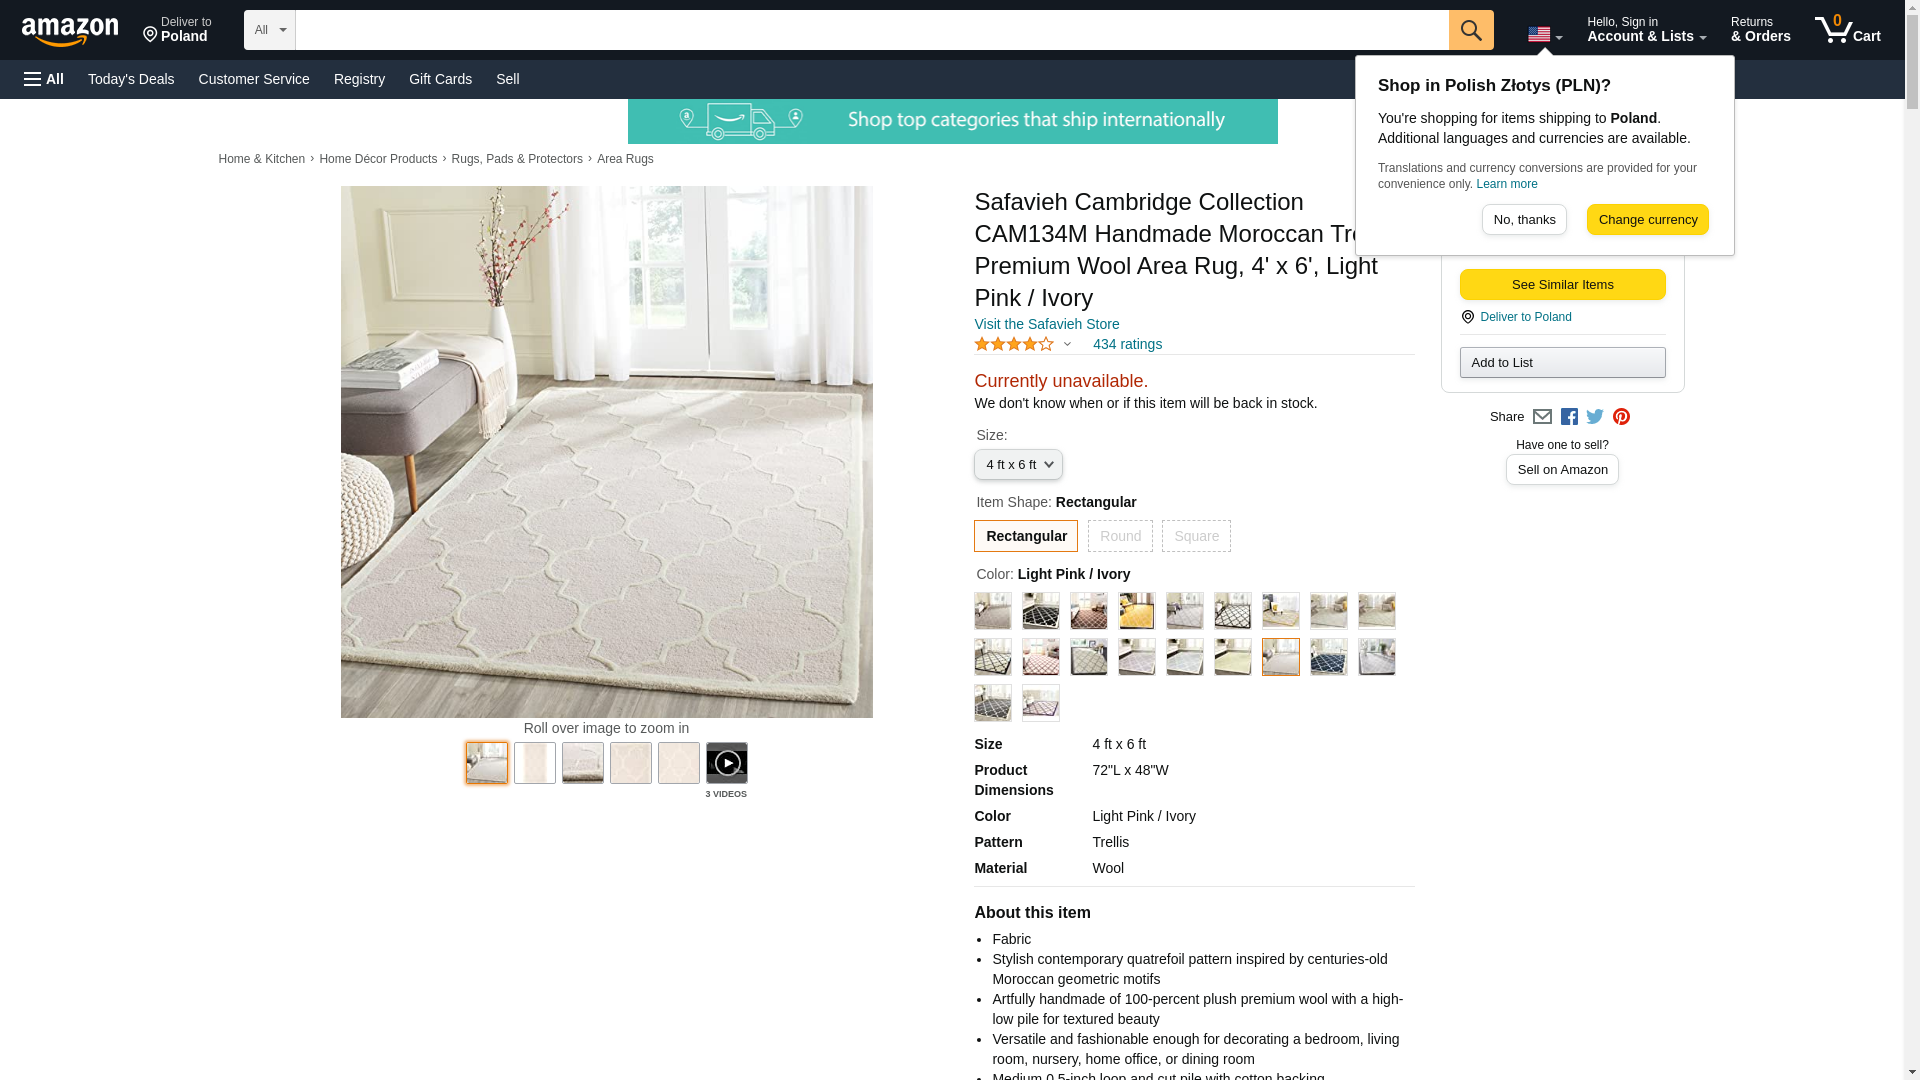Select the Square shape option
Screen dimensions: 1920x1080
pos(1196,536)
